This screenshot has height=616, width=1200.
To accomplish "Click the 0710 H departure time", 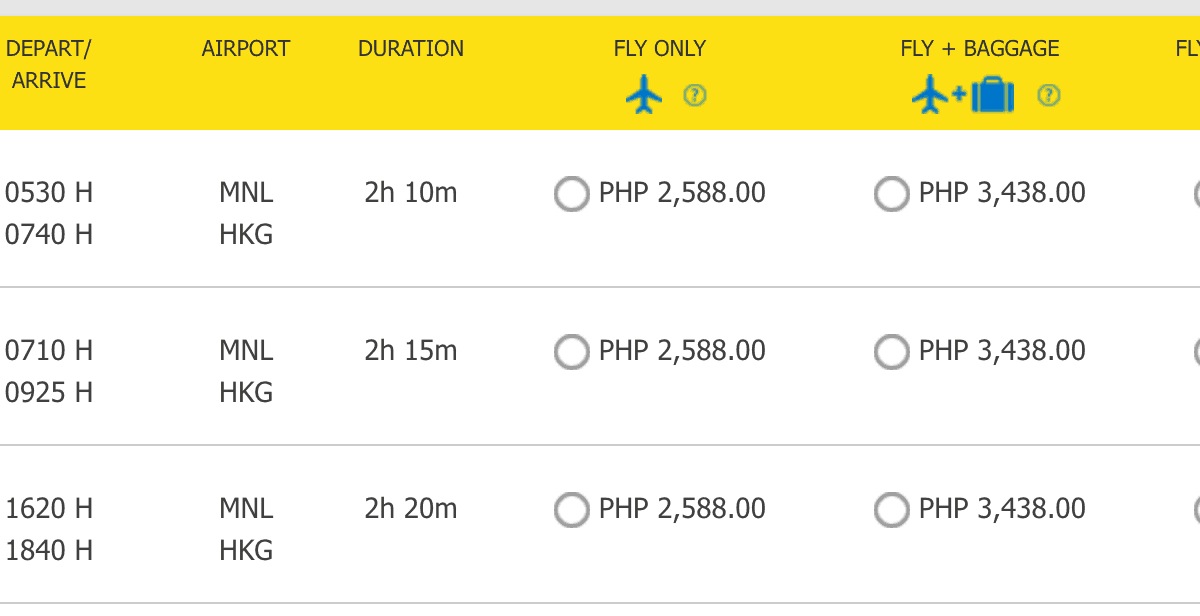I will click(49, 350).
